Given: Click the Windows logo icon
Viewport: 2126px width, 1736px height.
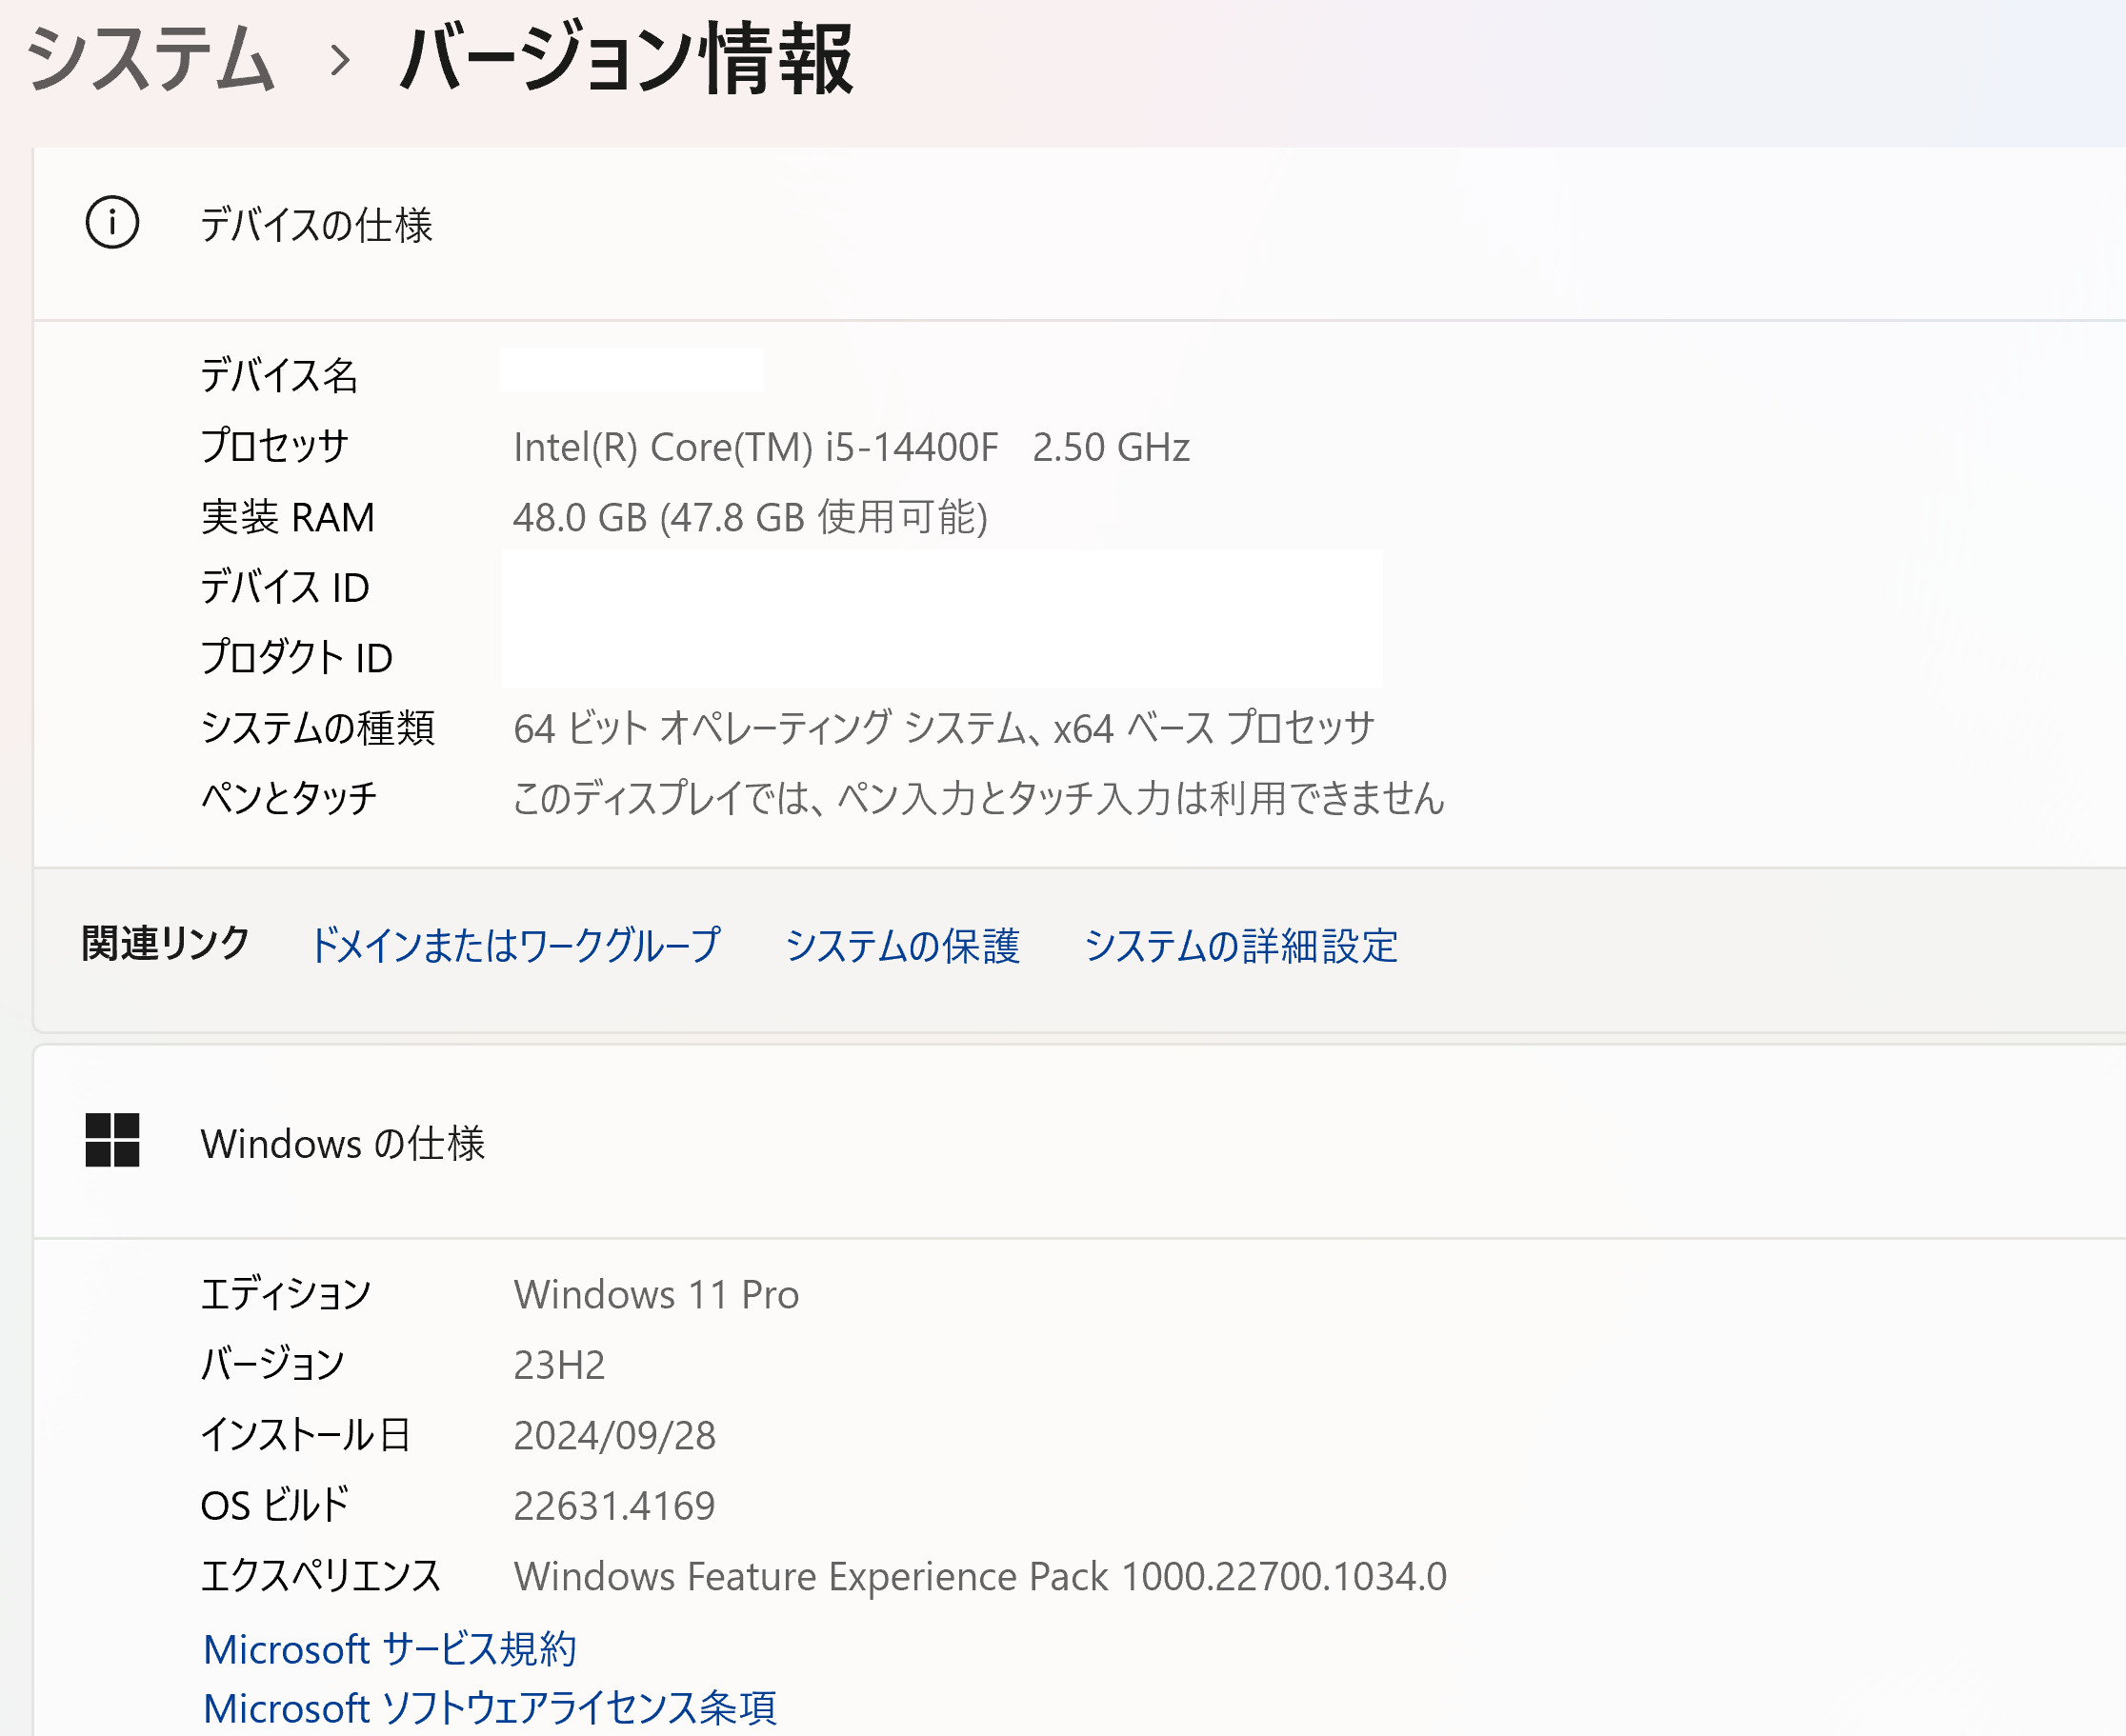Looking at the screenshot, I should point(112,1140).
